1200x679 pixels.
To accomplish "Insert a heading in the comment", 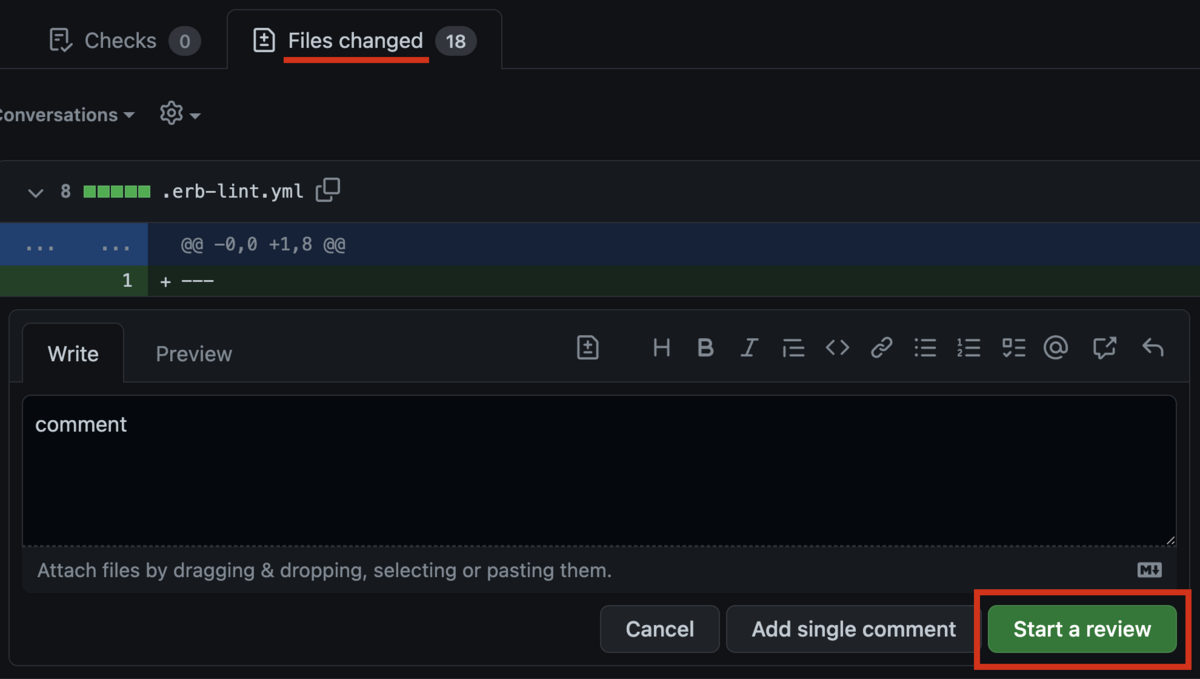I will pos(661,347).
